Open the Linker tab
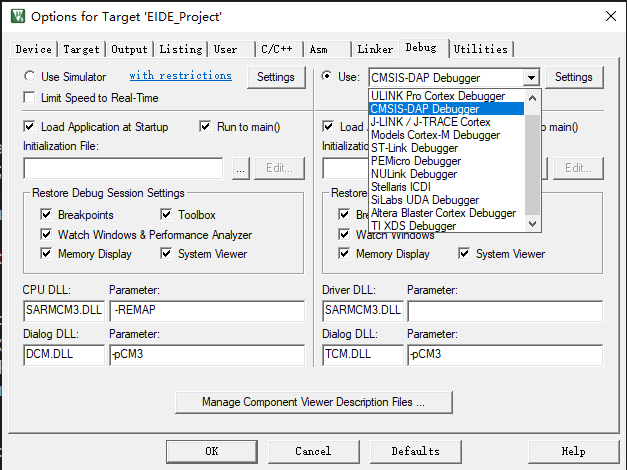627x470 pixels. pyautogui.click(x=375, y=49)
